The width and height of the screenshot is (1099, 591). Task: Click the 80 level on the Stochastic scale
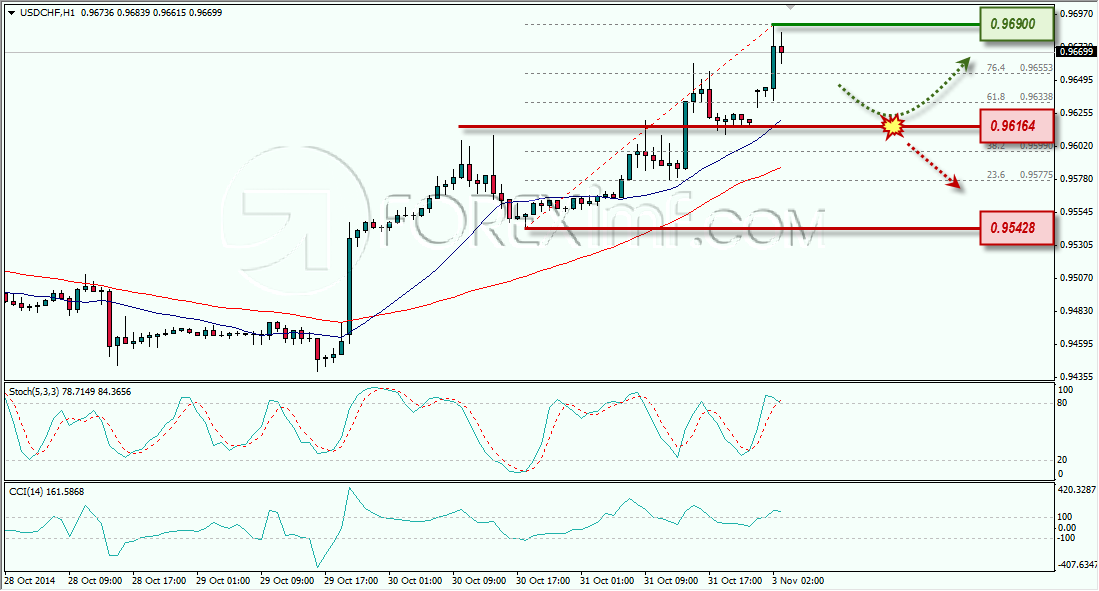point(1063,403)
